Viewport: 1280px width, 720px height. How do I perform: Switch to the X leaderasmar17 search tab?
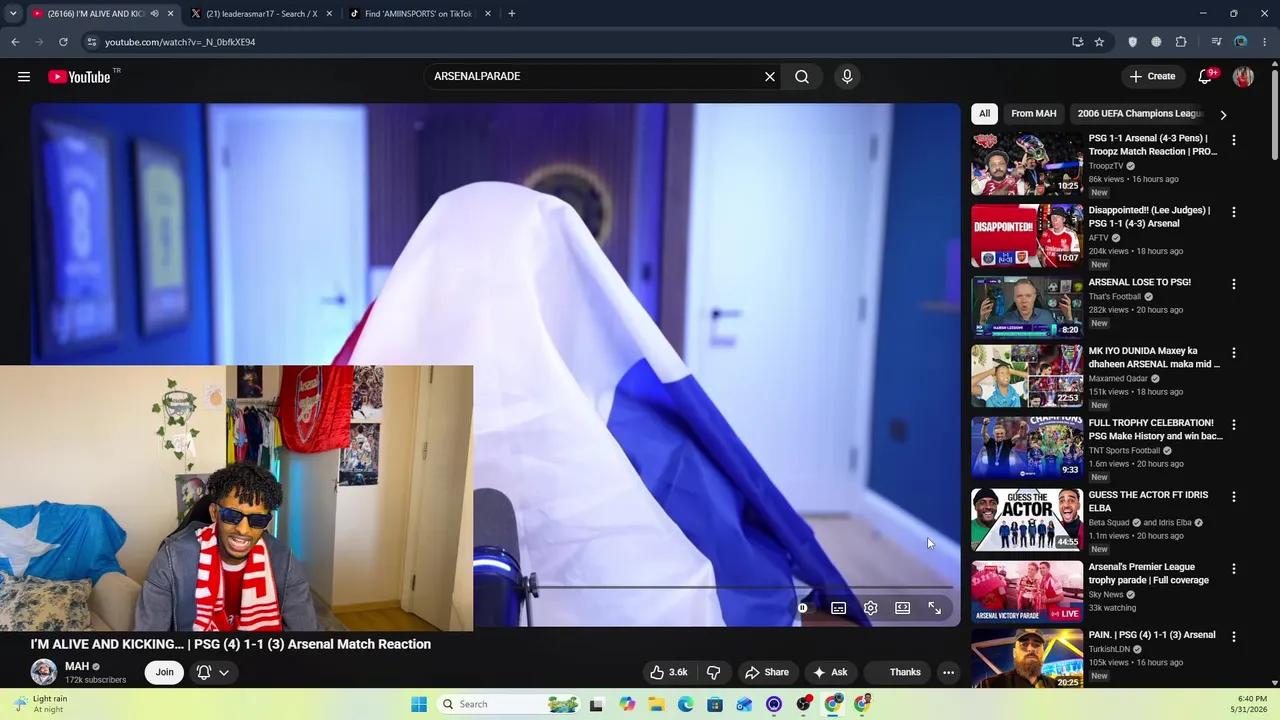pos(262,14)
